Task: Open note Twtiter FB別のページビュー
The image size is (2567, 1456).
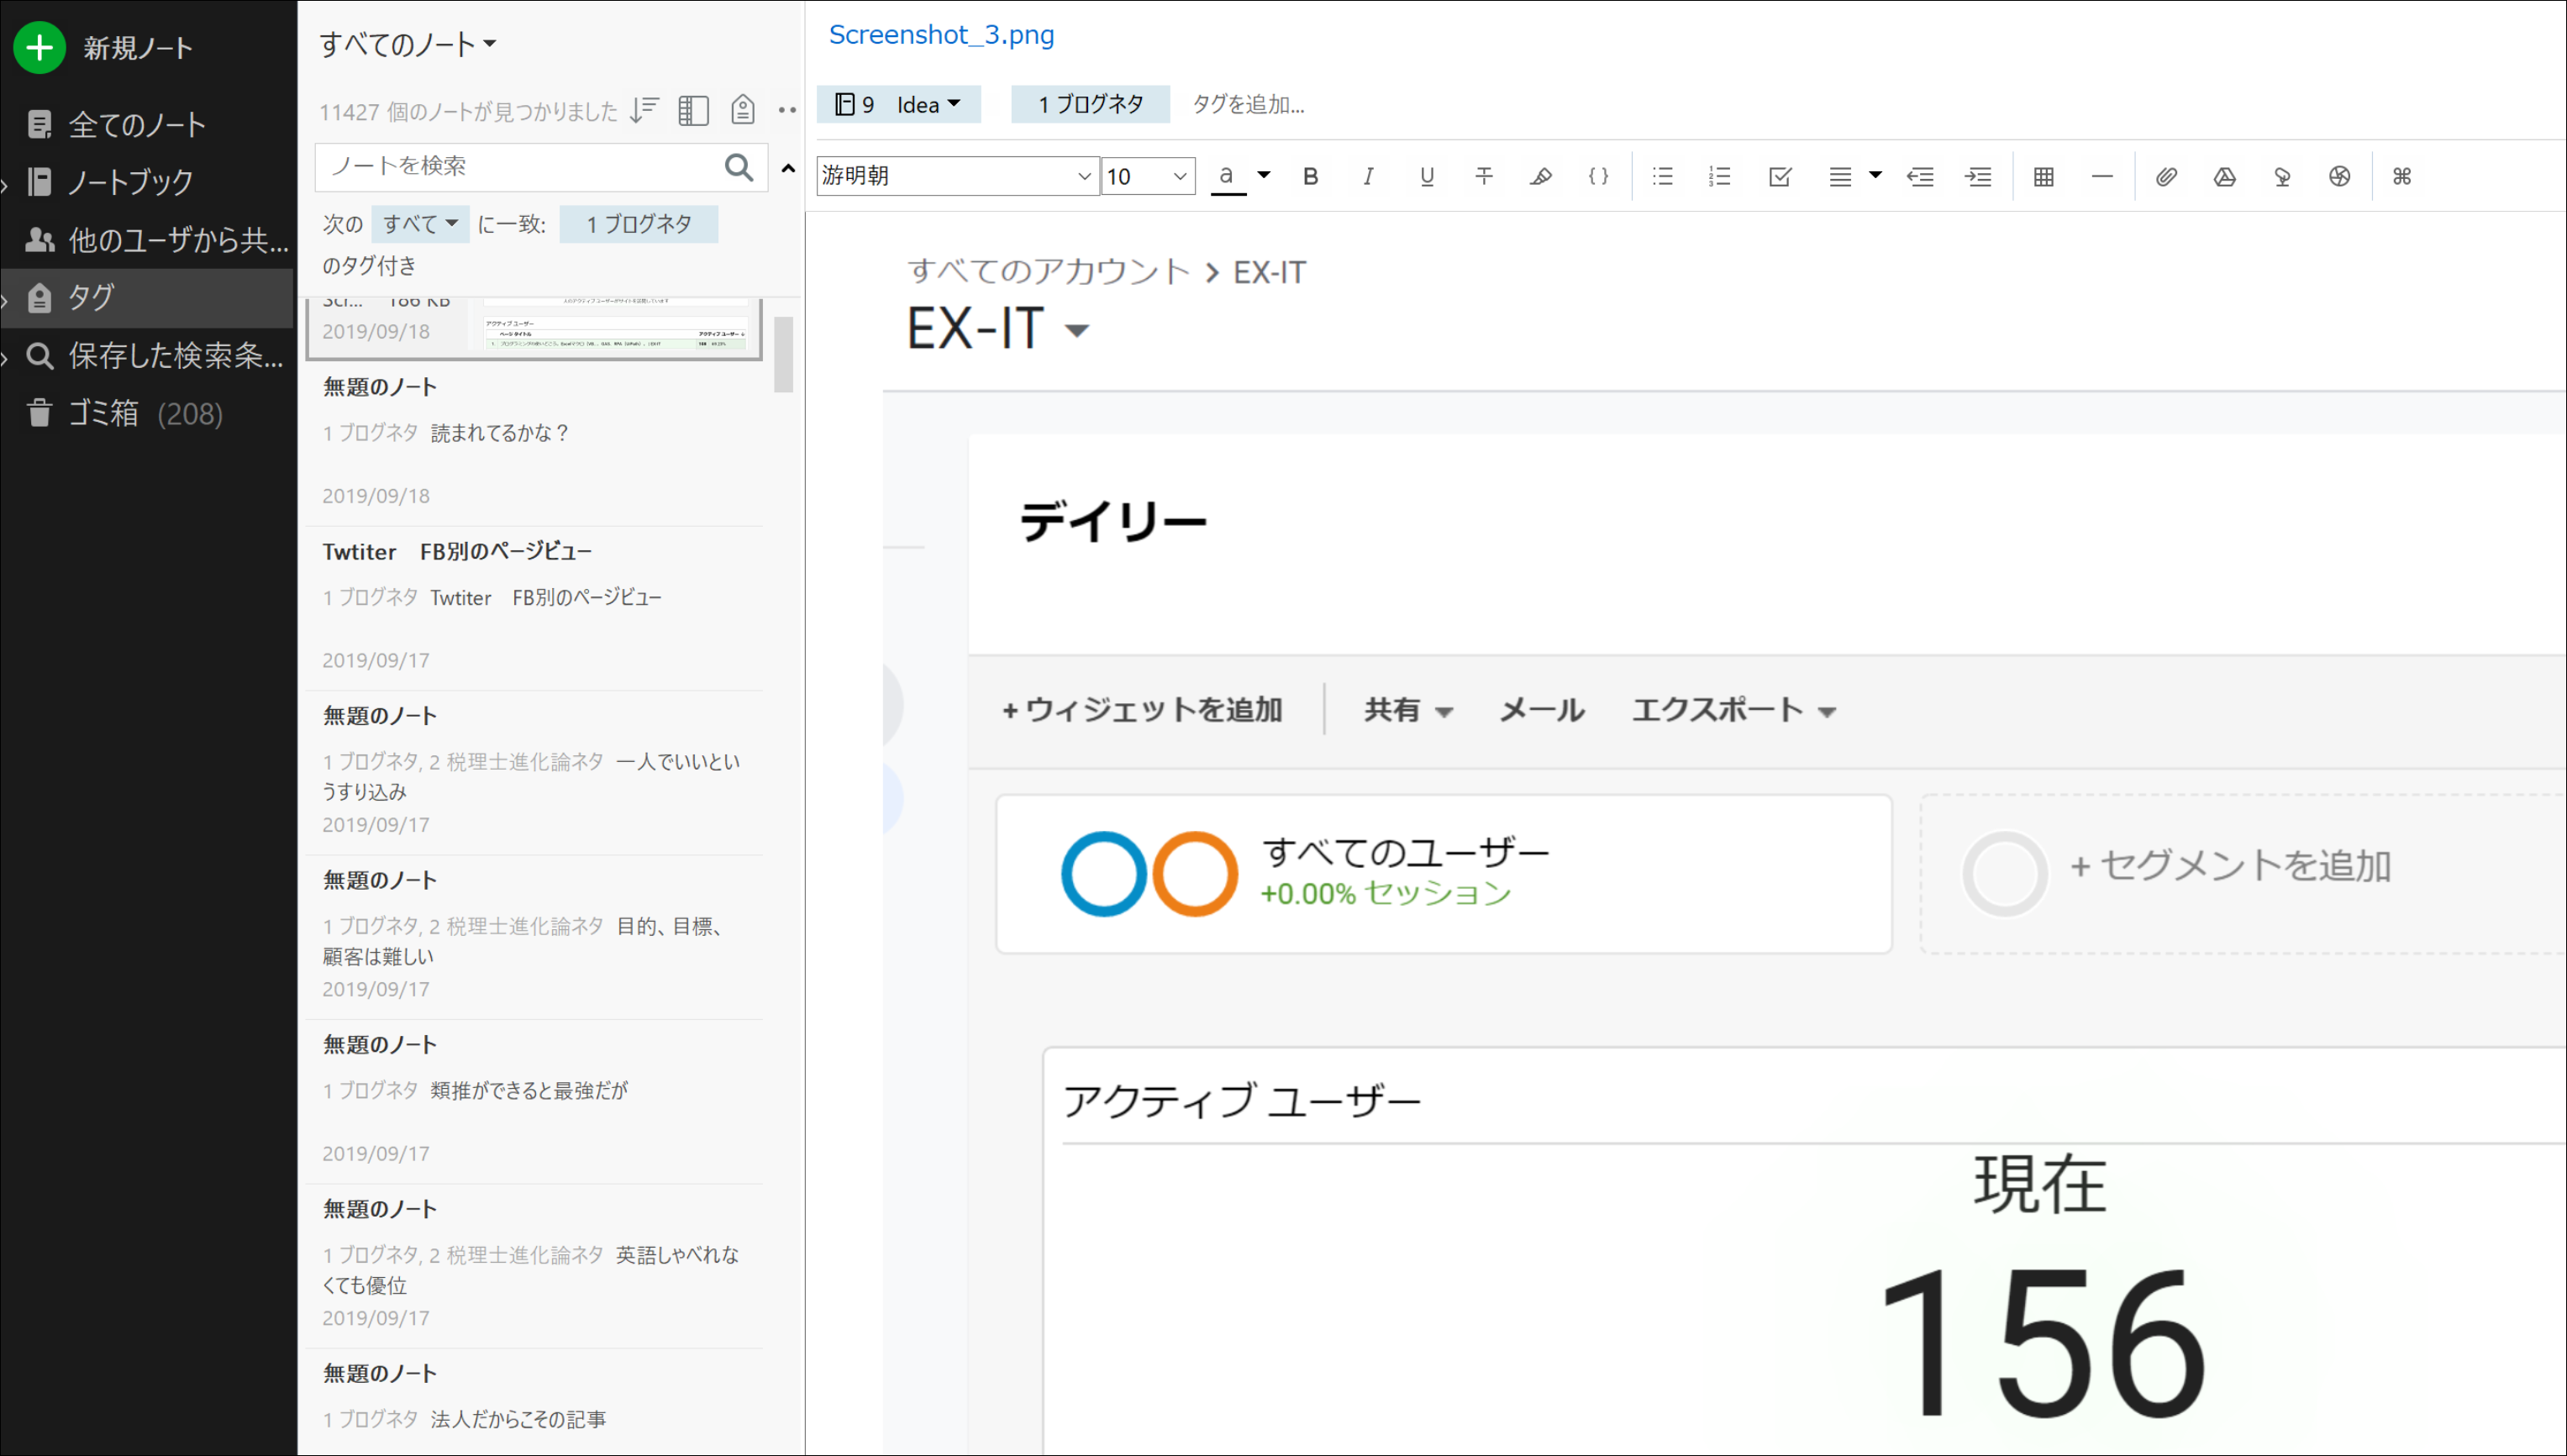Action: (x=535, y=608)
